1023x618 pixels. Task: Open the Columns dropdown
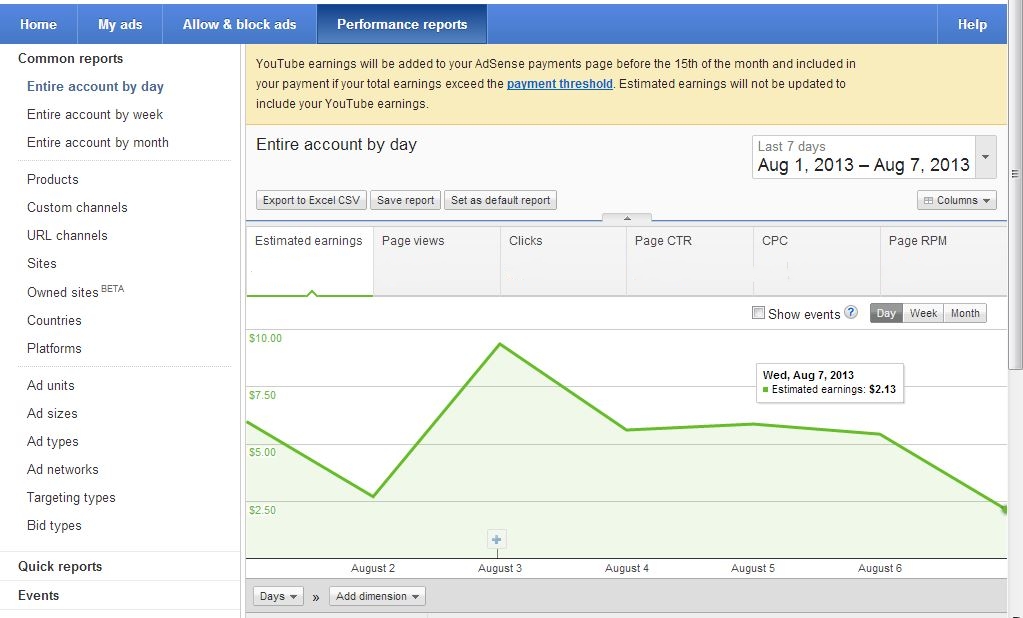tap(957, 200)
